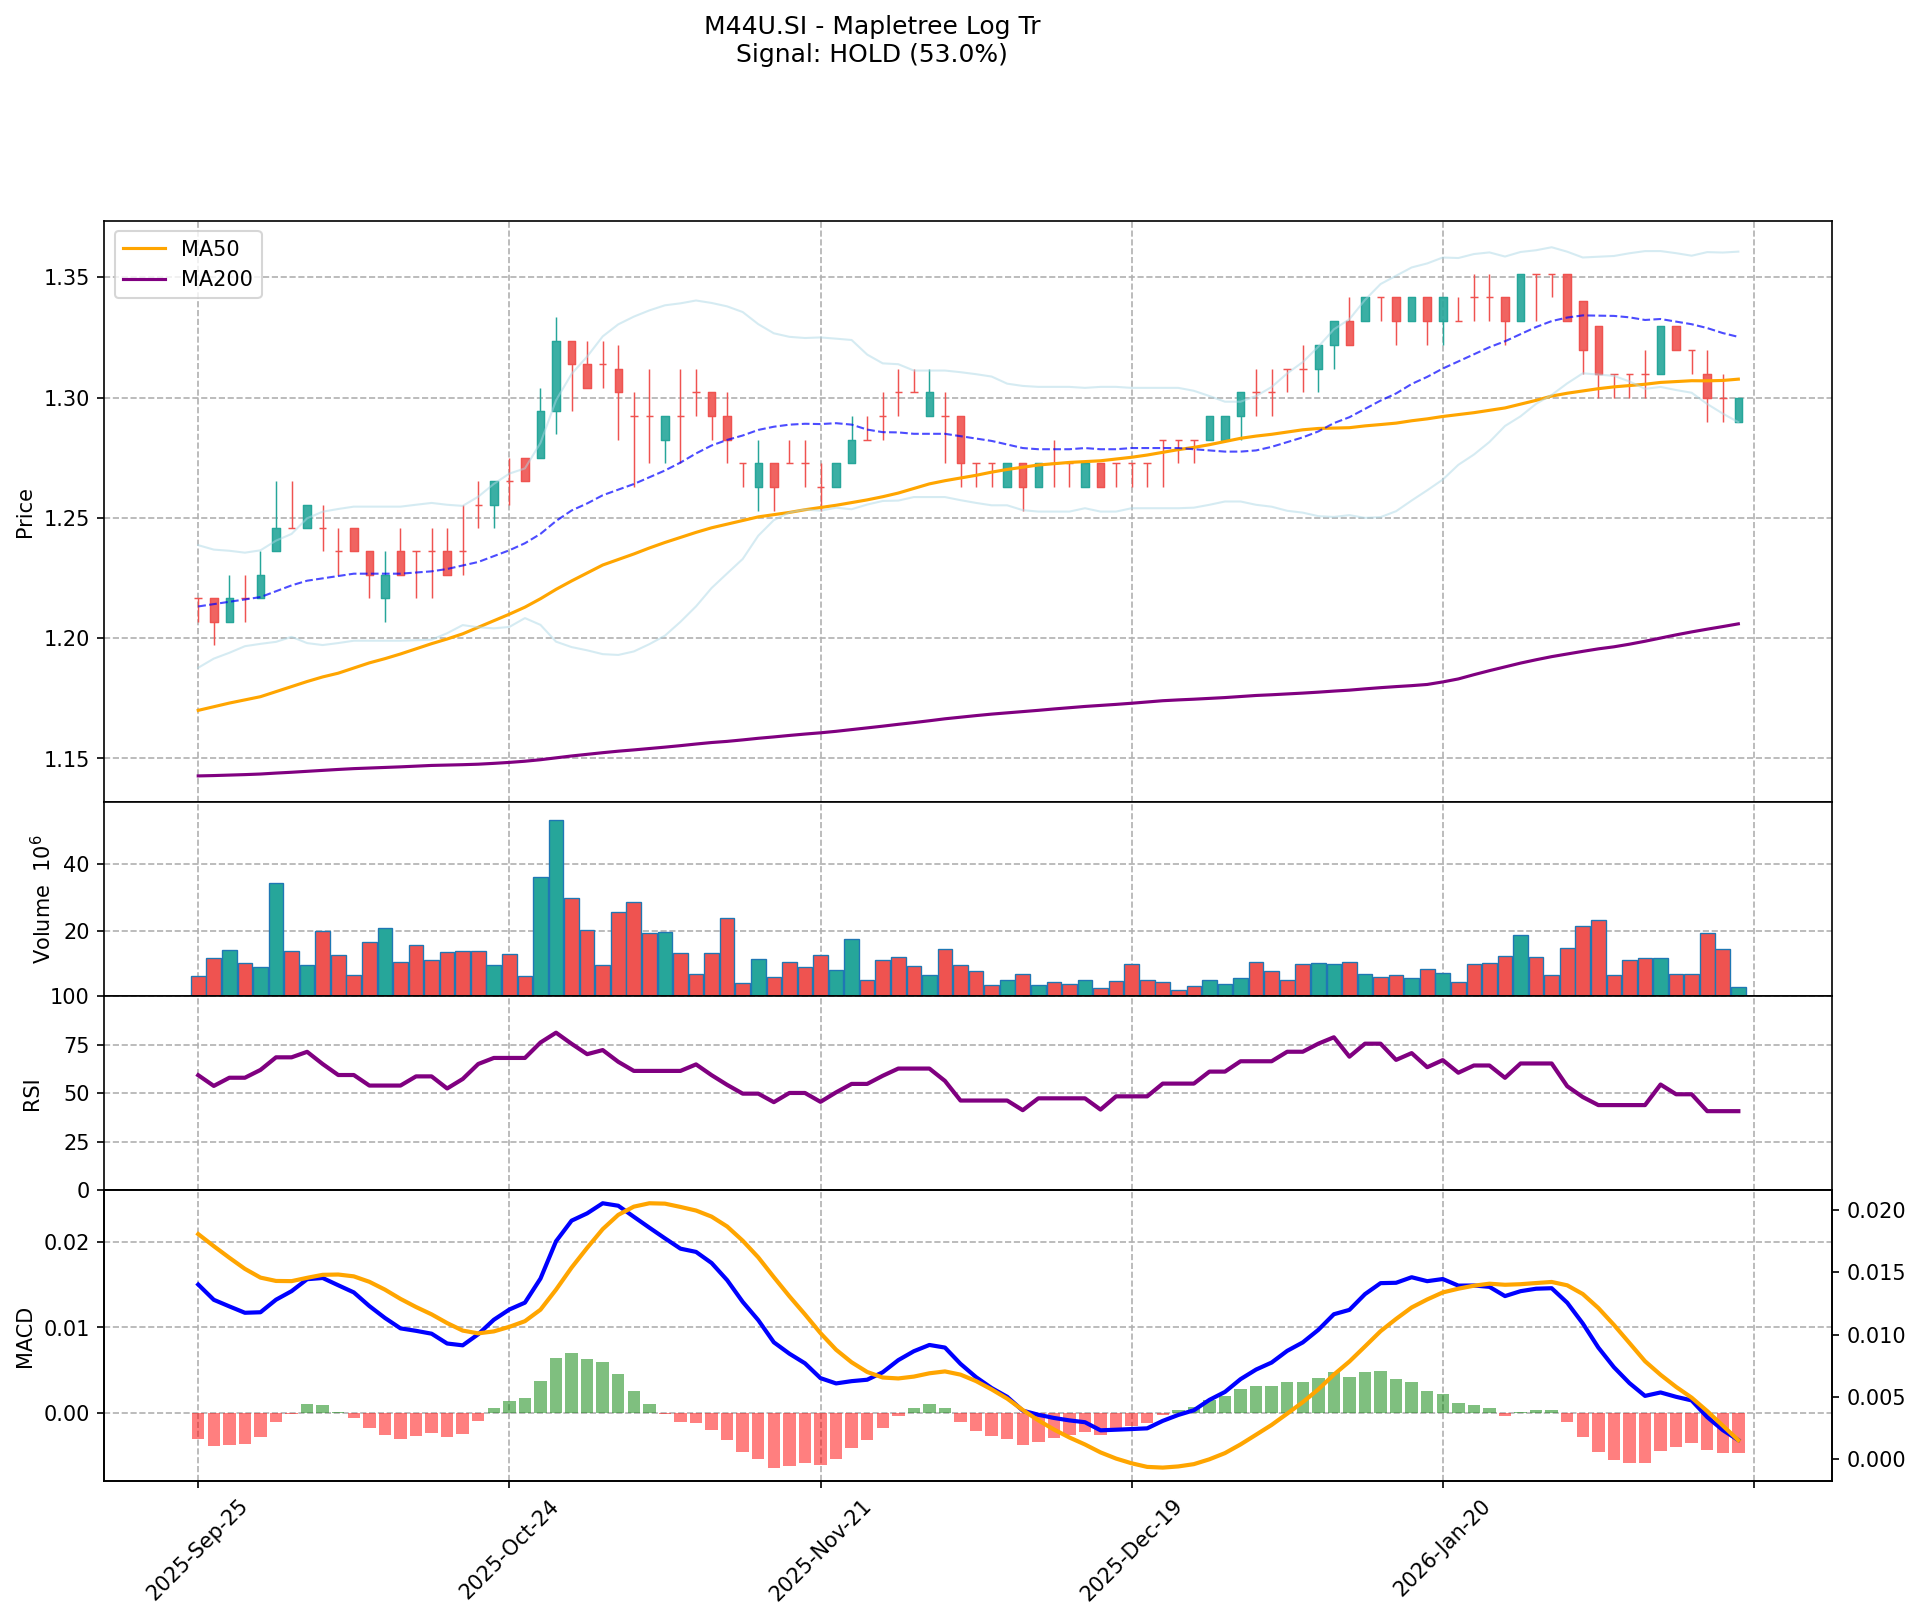This screenshot has height=1620, width=1921.
Task: Click the 1.15 price tick label
Action: click(x=66, y=759)
